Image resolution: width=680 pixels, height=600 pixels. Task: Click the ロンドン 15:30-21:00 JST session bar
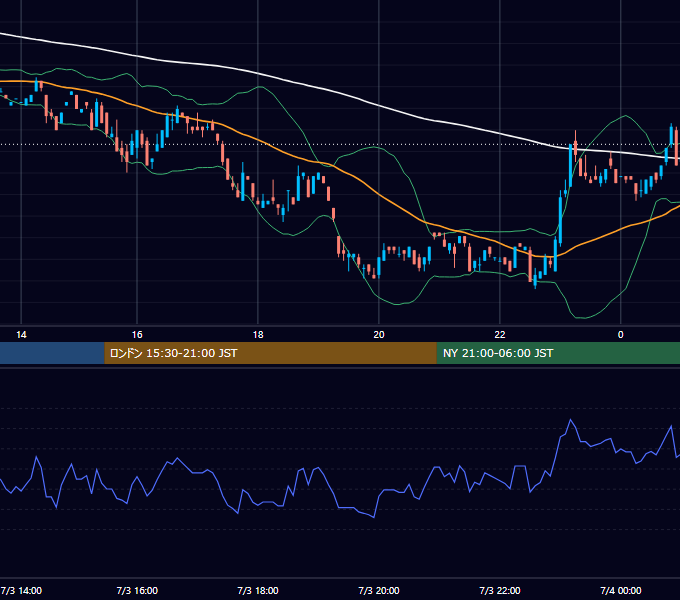pyautogui.click(x=271, y=353)
